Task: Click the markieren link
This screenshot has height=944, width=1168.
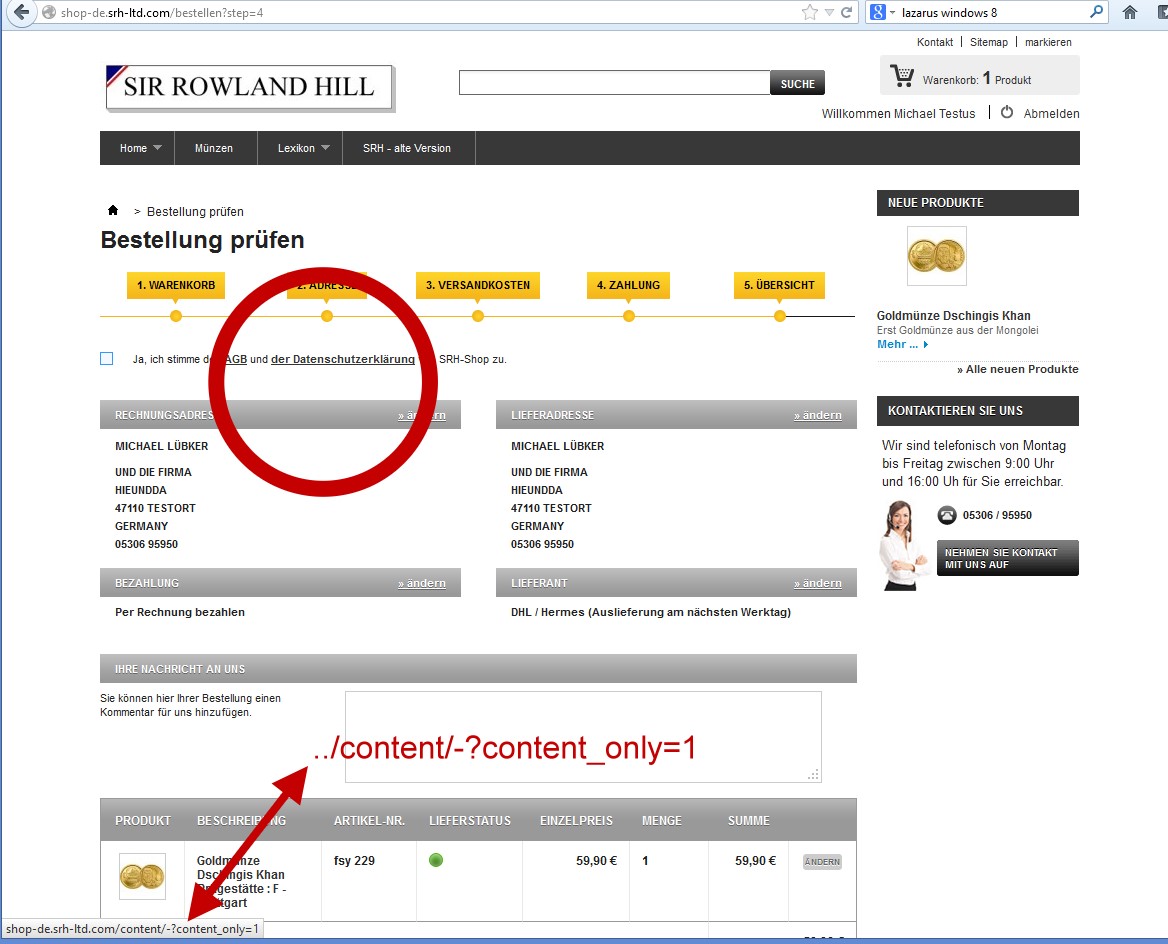Action: (x=1048, y=42)
